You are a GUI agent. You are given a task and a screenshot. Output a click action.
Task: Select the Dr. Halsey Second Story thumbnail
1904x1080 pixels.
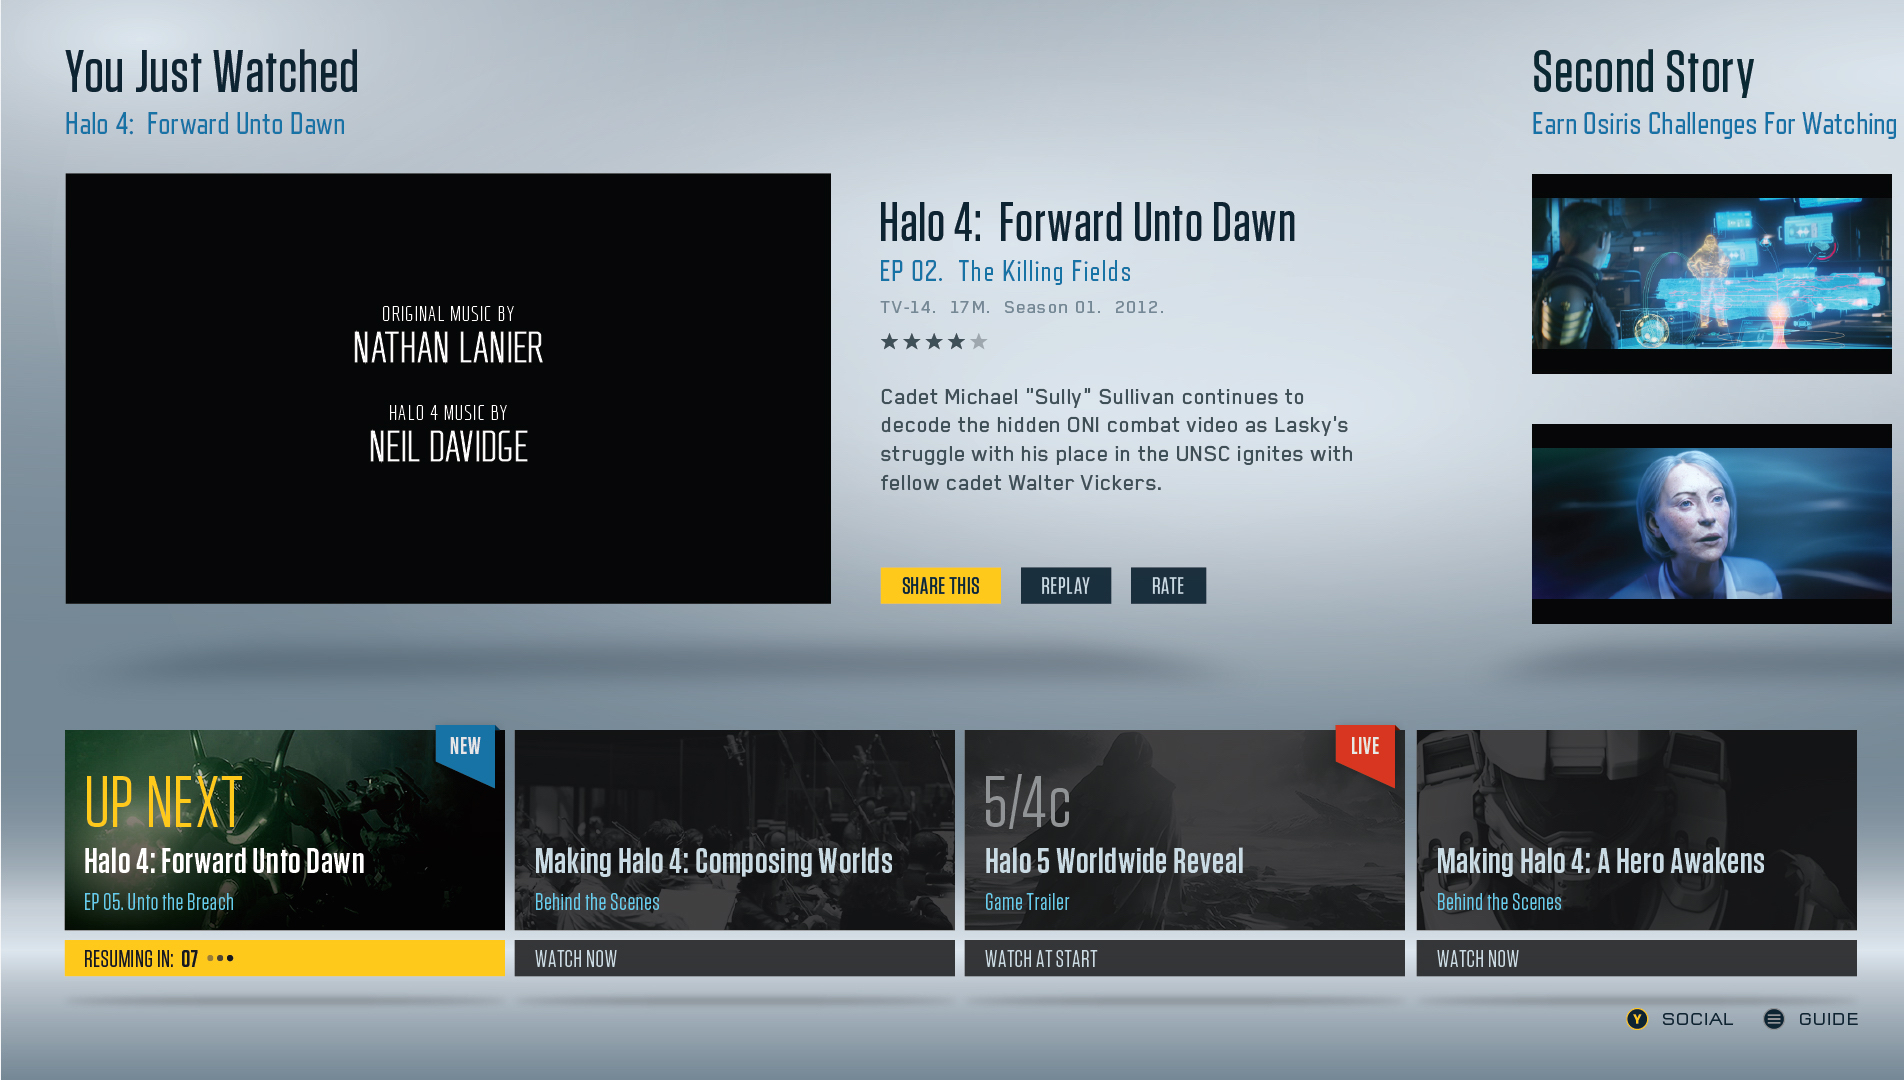(x=1711, y=524)
